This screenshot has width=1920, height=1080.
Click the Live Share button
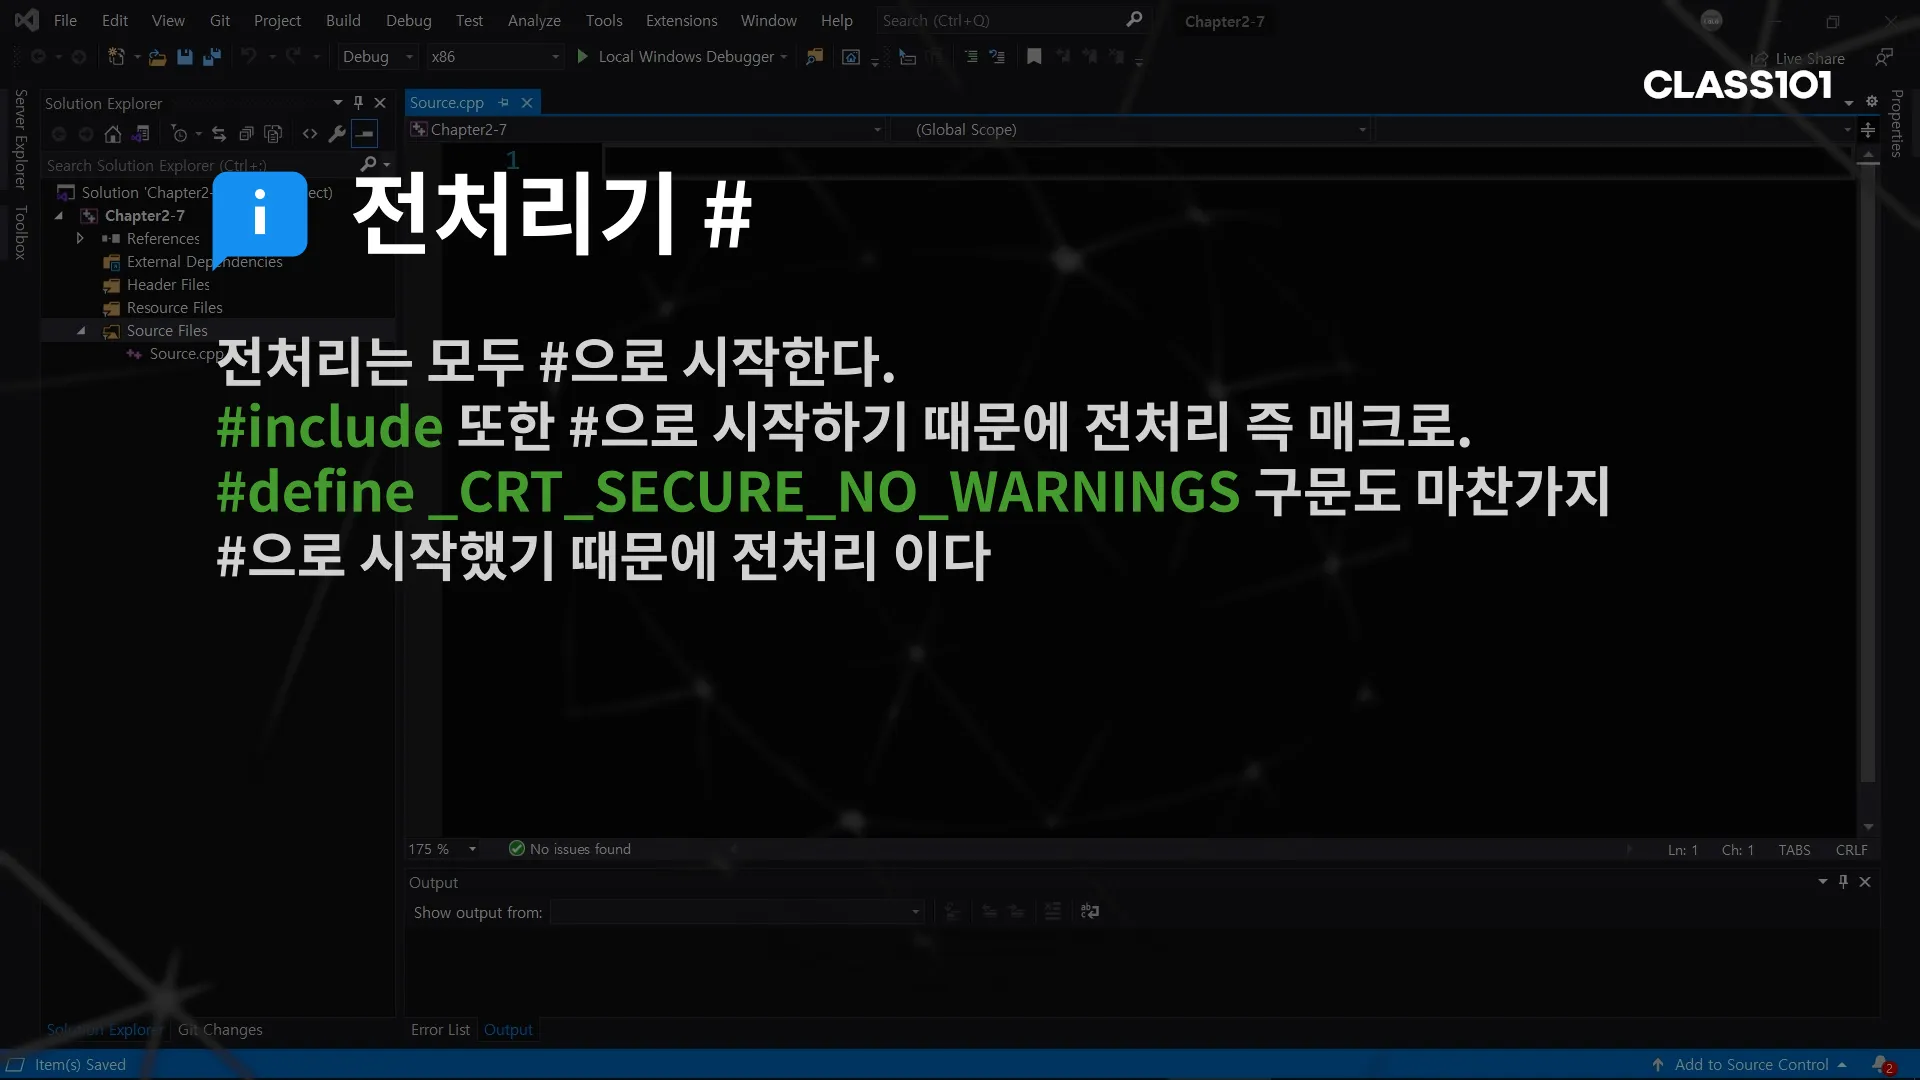point(1798,59)
